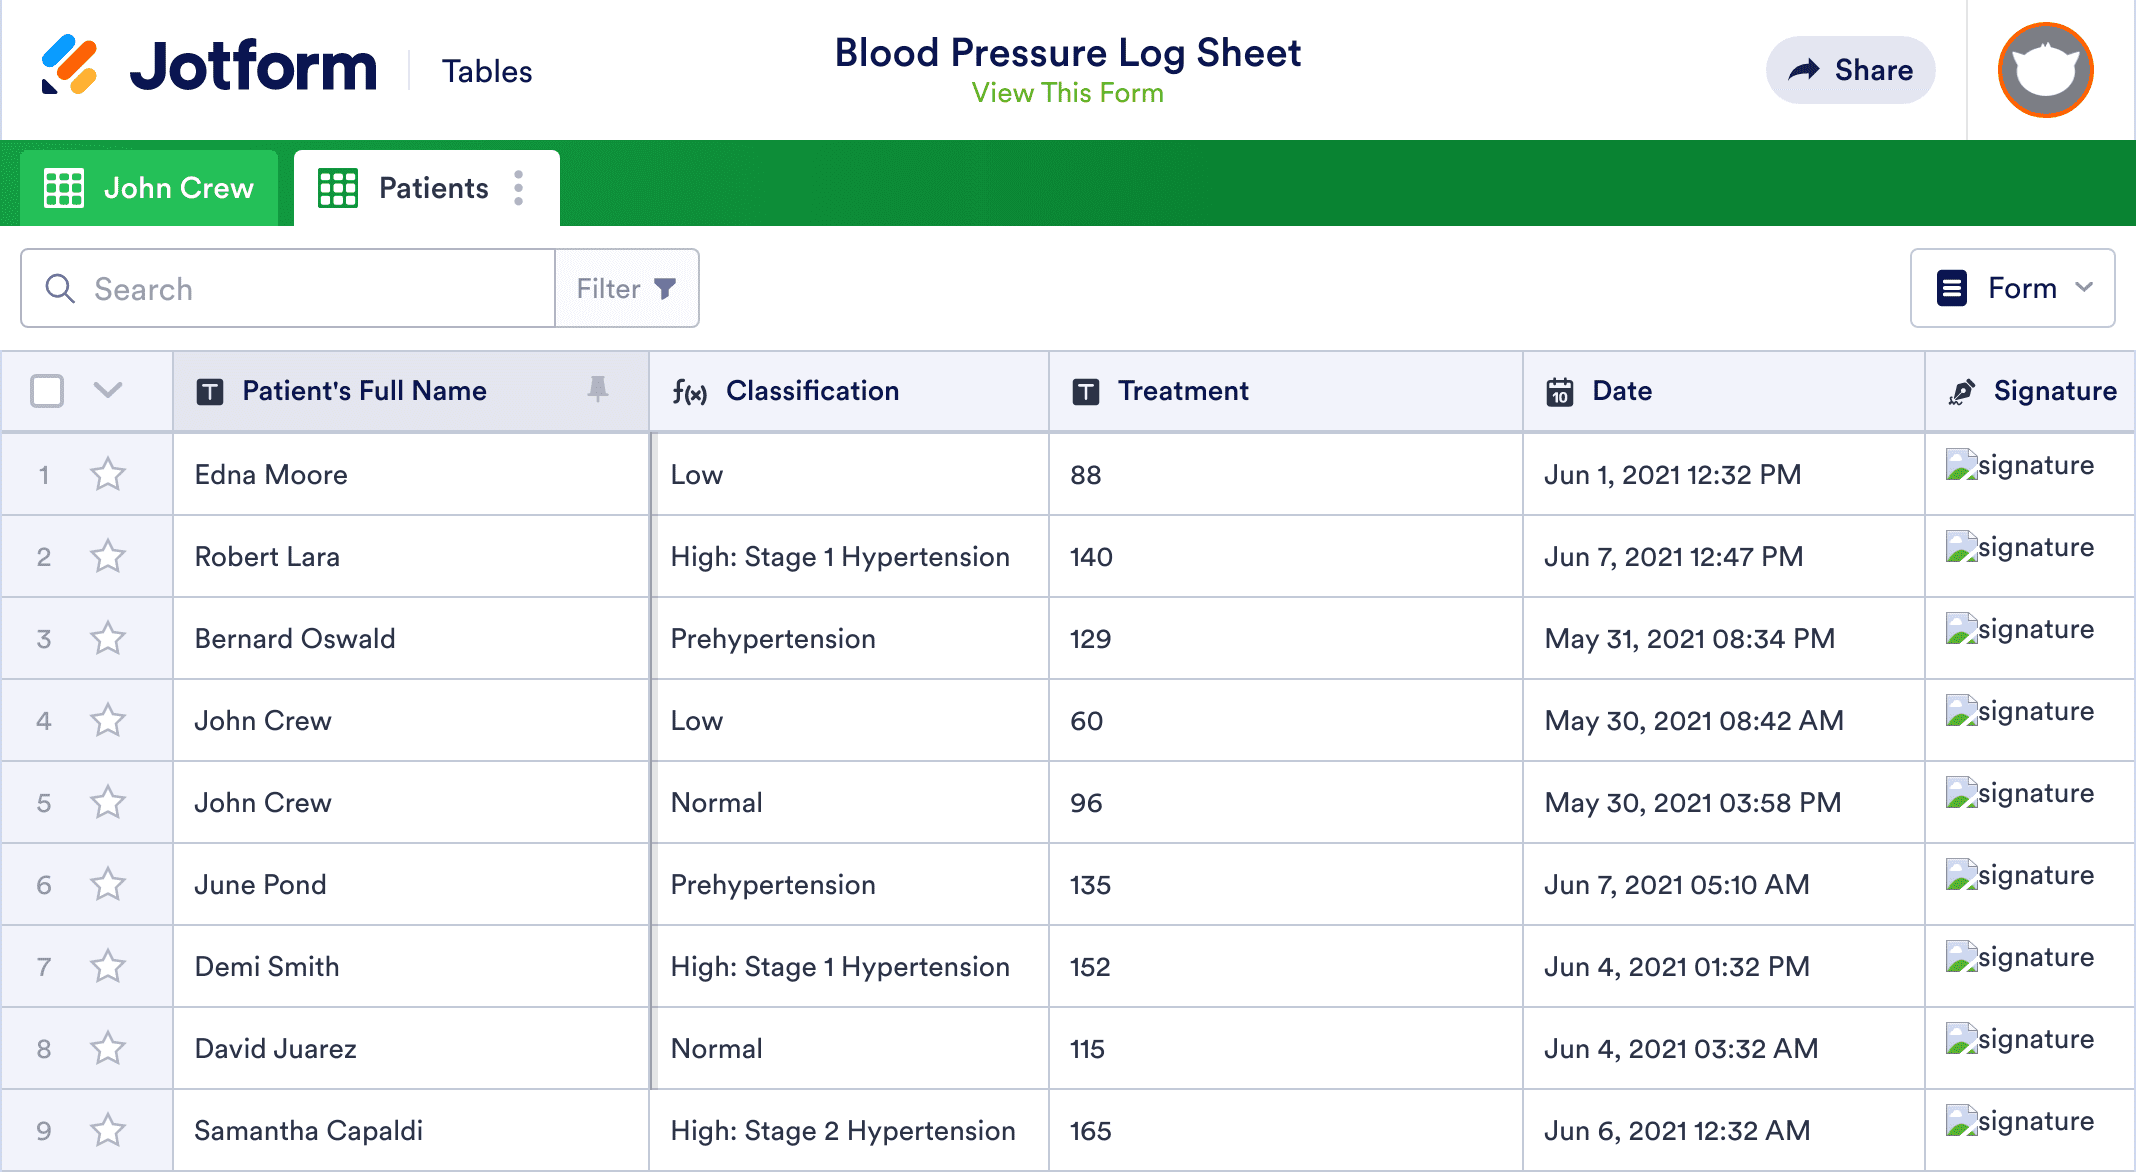Click the Jotform logo icon

(69, 66)
